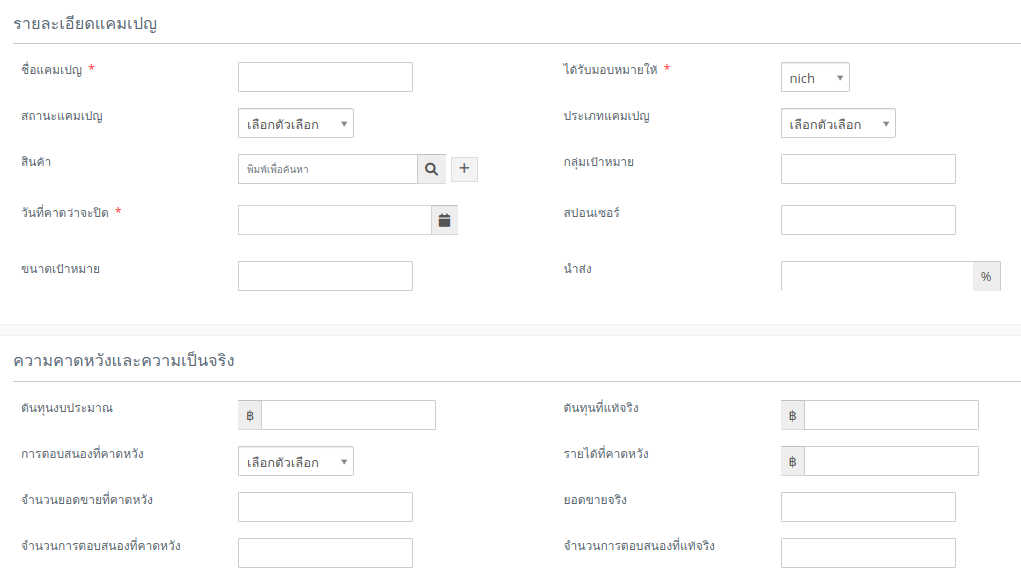Screen dimensions: 1021x578
Task: Click the ชื่อแคมเปญ text field
Action: [325, 77]
